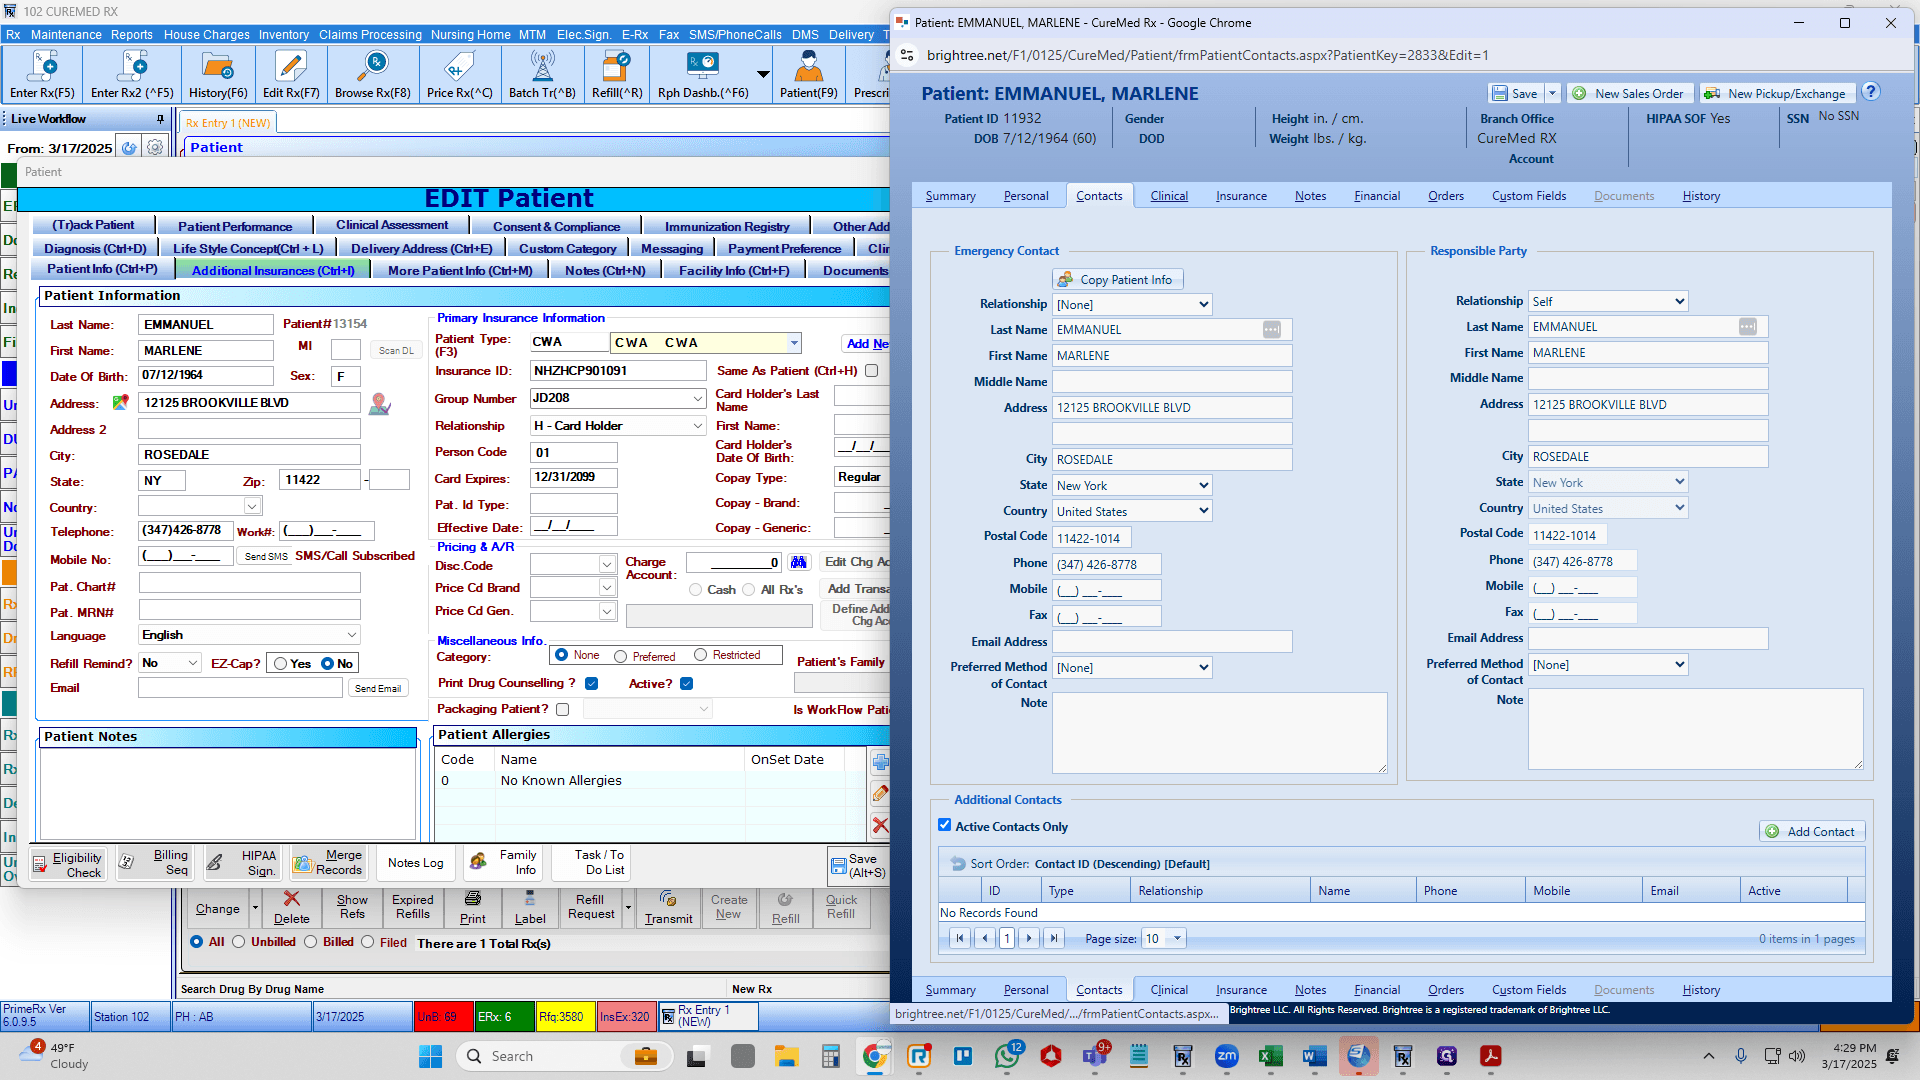Screen dimensions: 1920x1080
Task: Click Copy Patient Info button
Action: (x=1117, y=279)
